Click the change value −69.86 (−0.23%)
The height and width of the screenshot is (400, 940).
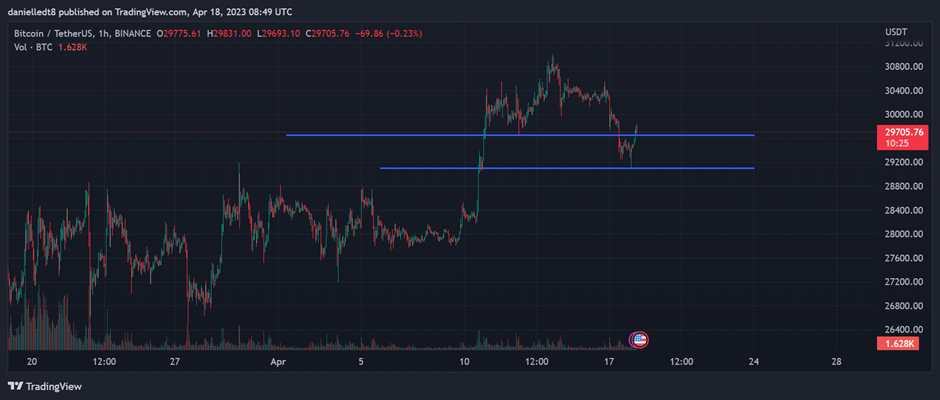pos(388,34)
